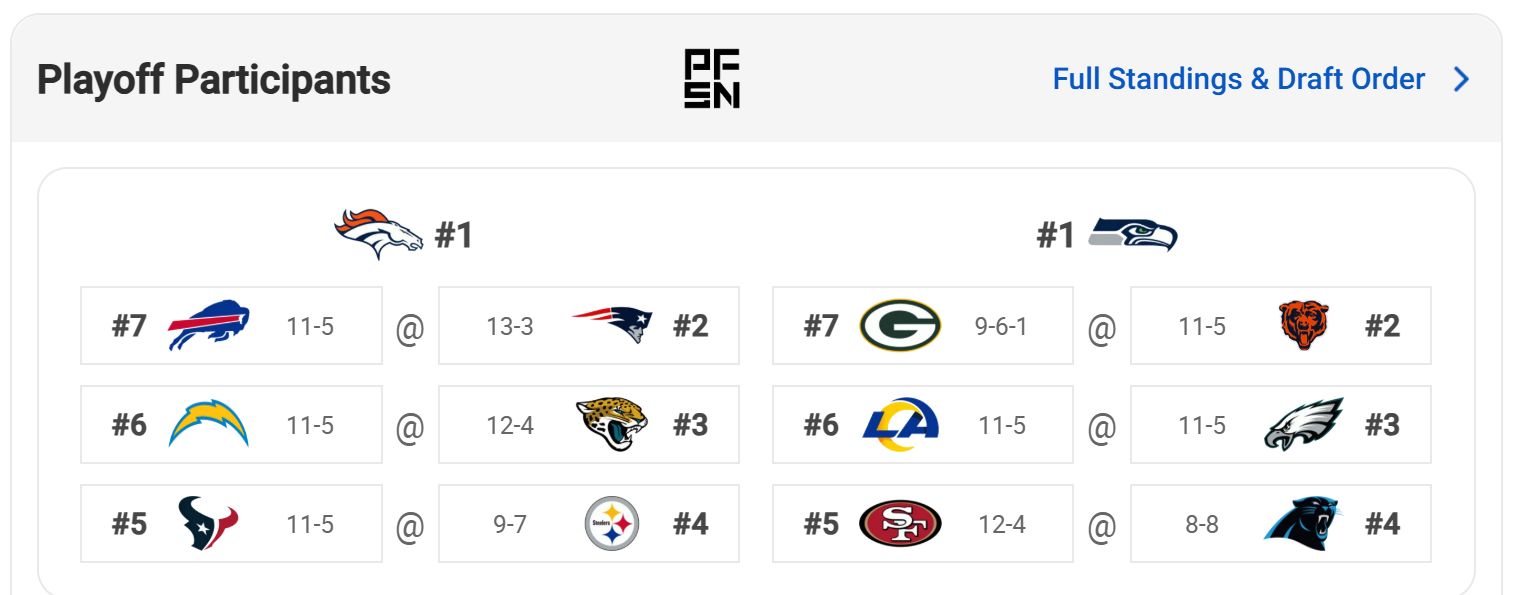Select the Buffalo Bills logo
Image resolution: width=1515 pixels, height=595 pixels.
pyautogui.click(x=209, y=325)
